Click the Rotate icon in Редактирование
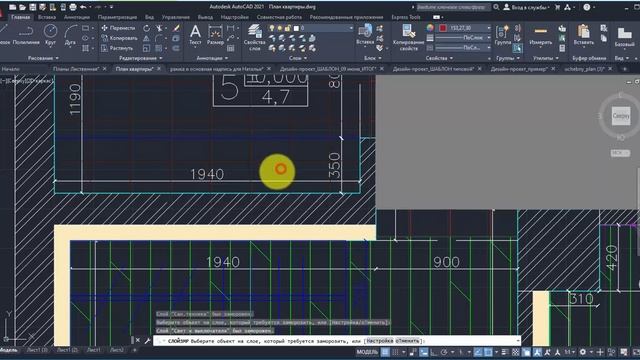This screenshot has height=360, width=640. coord(147,28)
